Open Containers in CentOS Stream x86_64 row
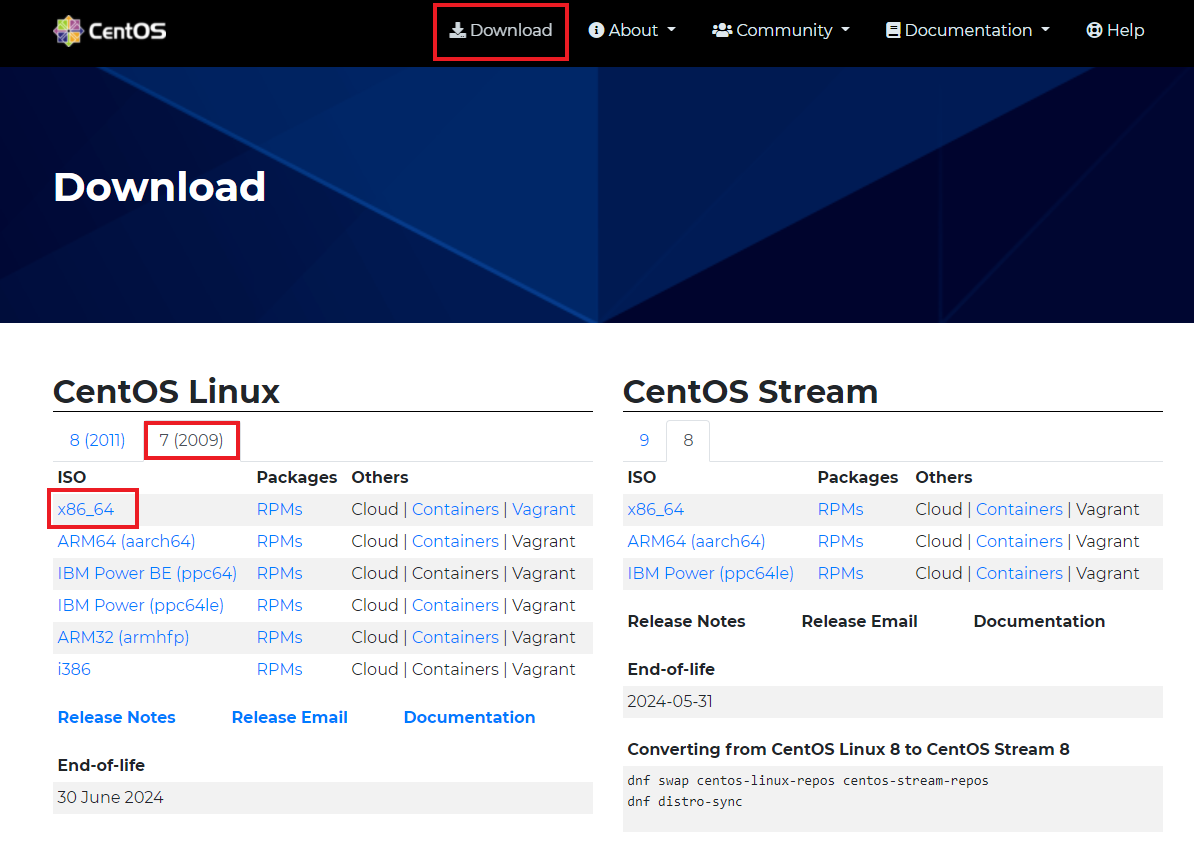 1020,509
